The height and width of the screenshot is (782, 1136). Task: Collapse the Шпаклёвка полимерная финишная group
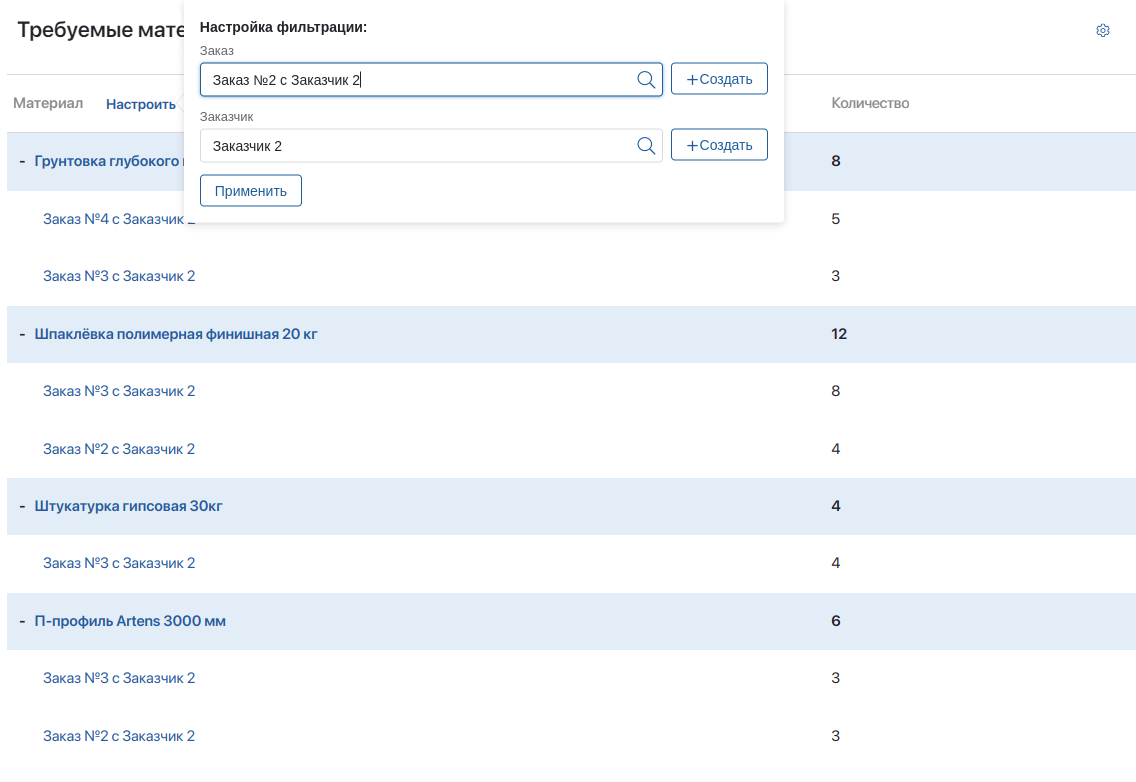point(22,334)
